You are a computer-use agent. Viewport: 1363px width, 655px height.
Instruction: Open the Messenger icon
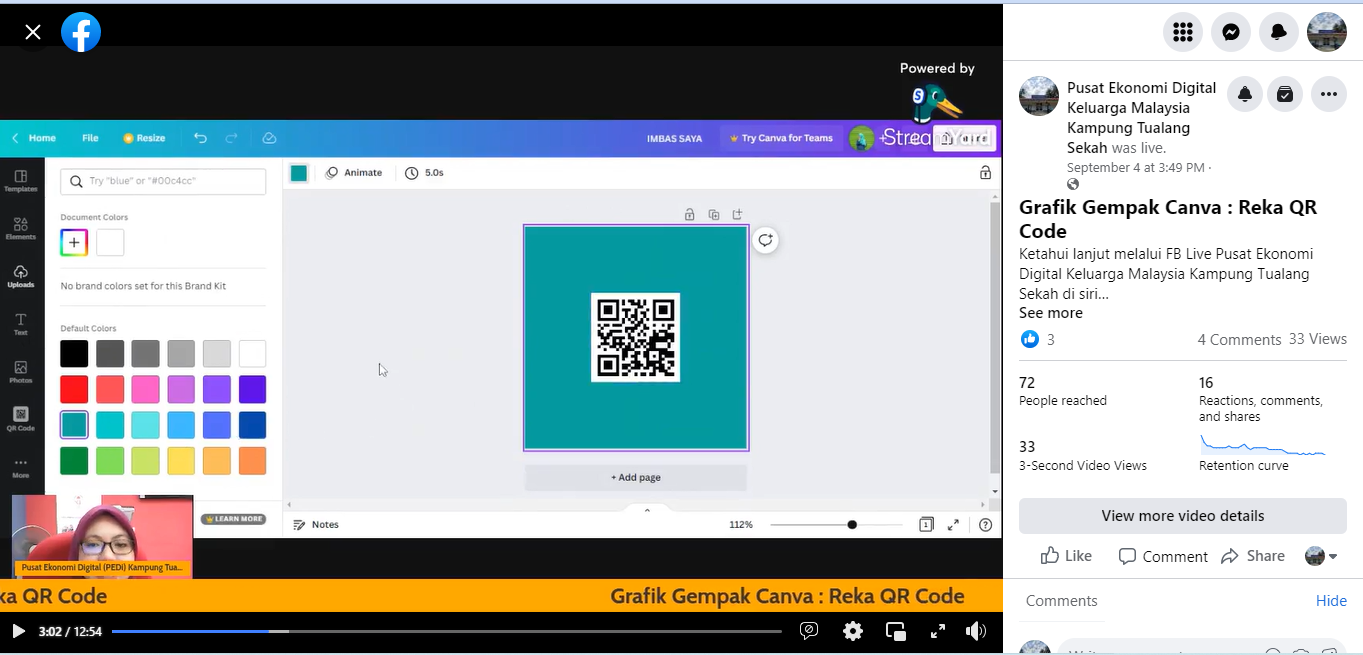click(x=1231, y=32)
